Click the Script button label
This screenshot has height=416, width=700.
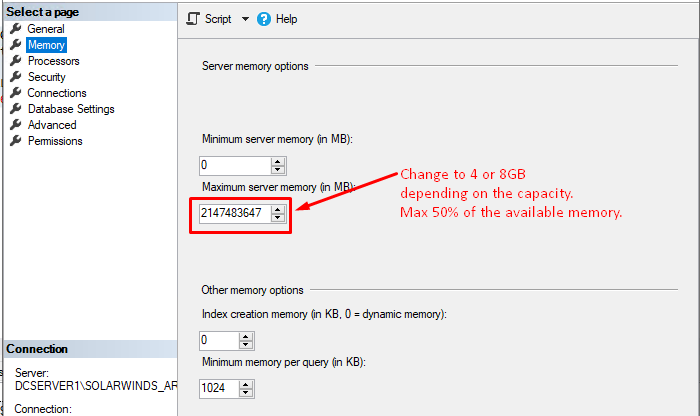(218, 19)
